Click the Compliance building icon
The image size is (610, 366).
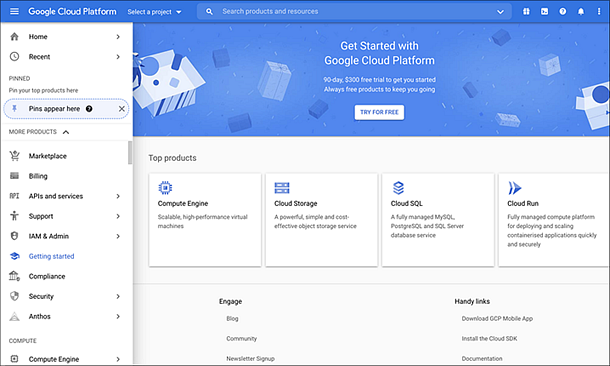[14, 276]
